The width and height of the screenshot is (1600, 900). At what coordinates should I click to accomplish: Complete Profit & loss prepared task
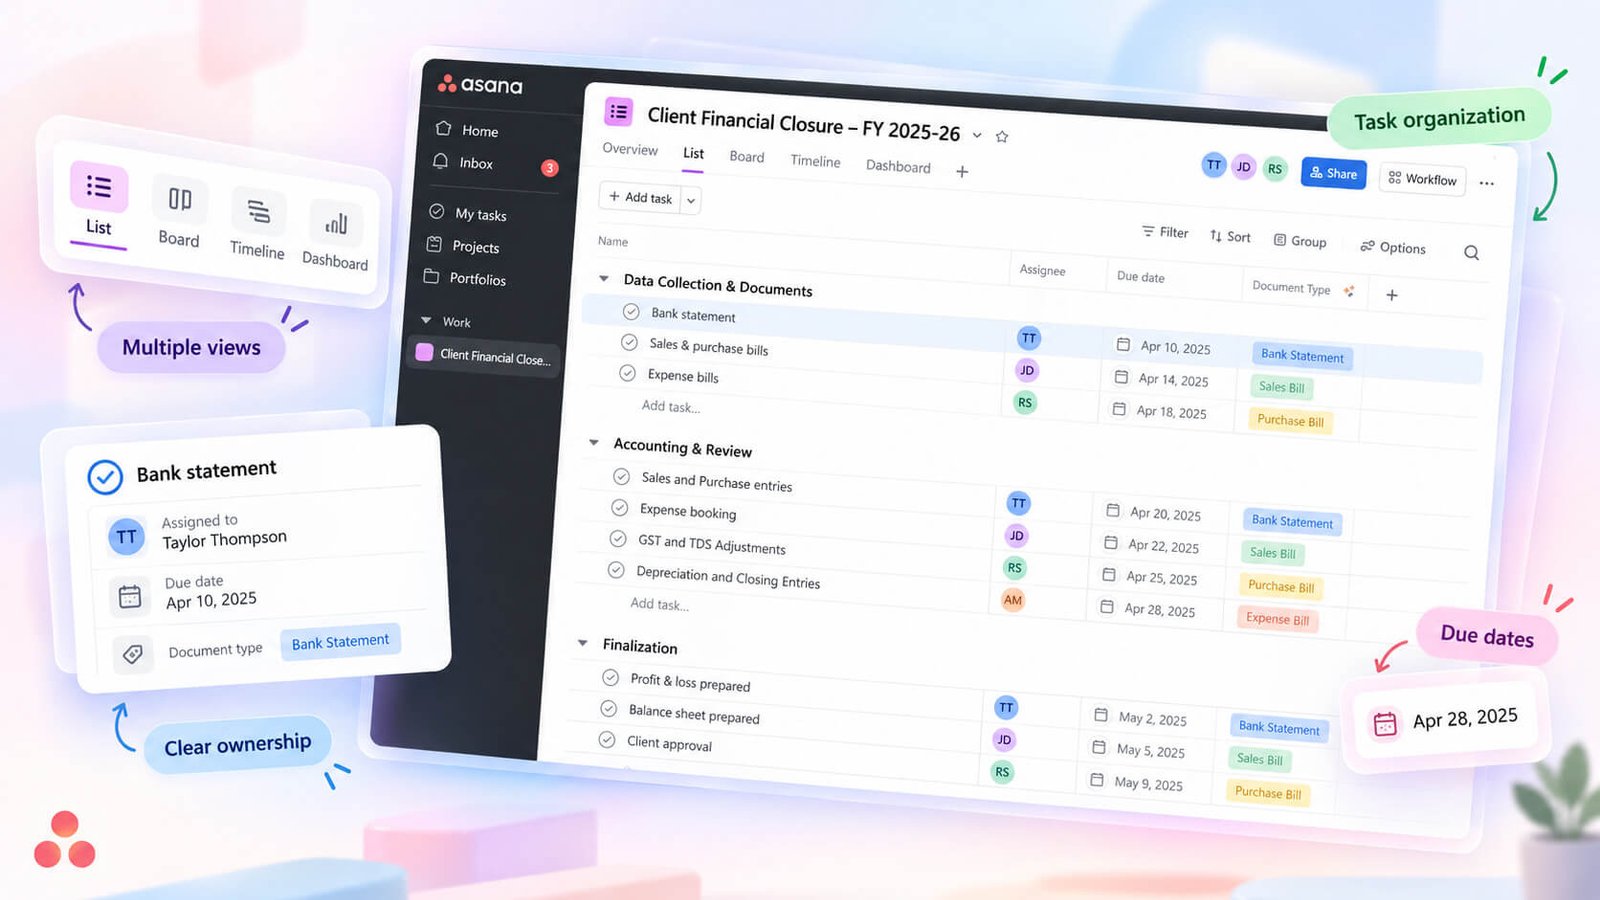click(x=610, y=677)
